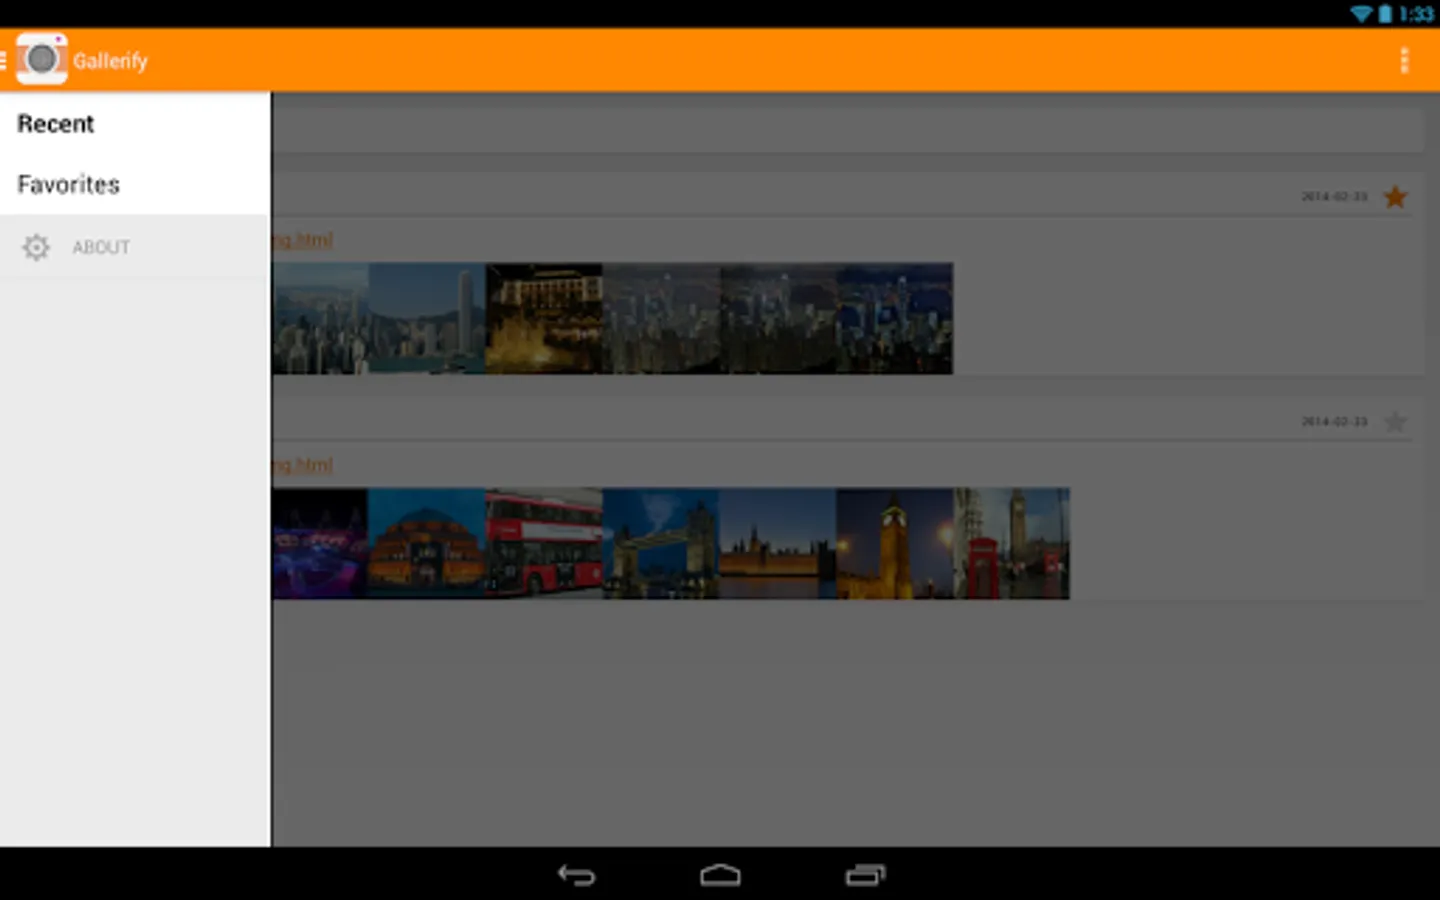This screenshot has height=900, width=1440.
Task: Open the Tower Bridge night thumbnail
Action: point(661,543)
